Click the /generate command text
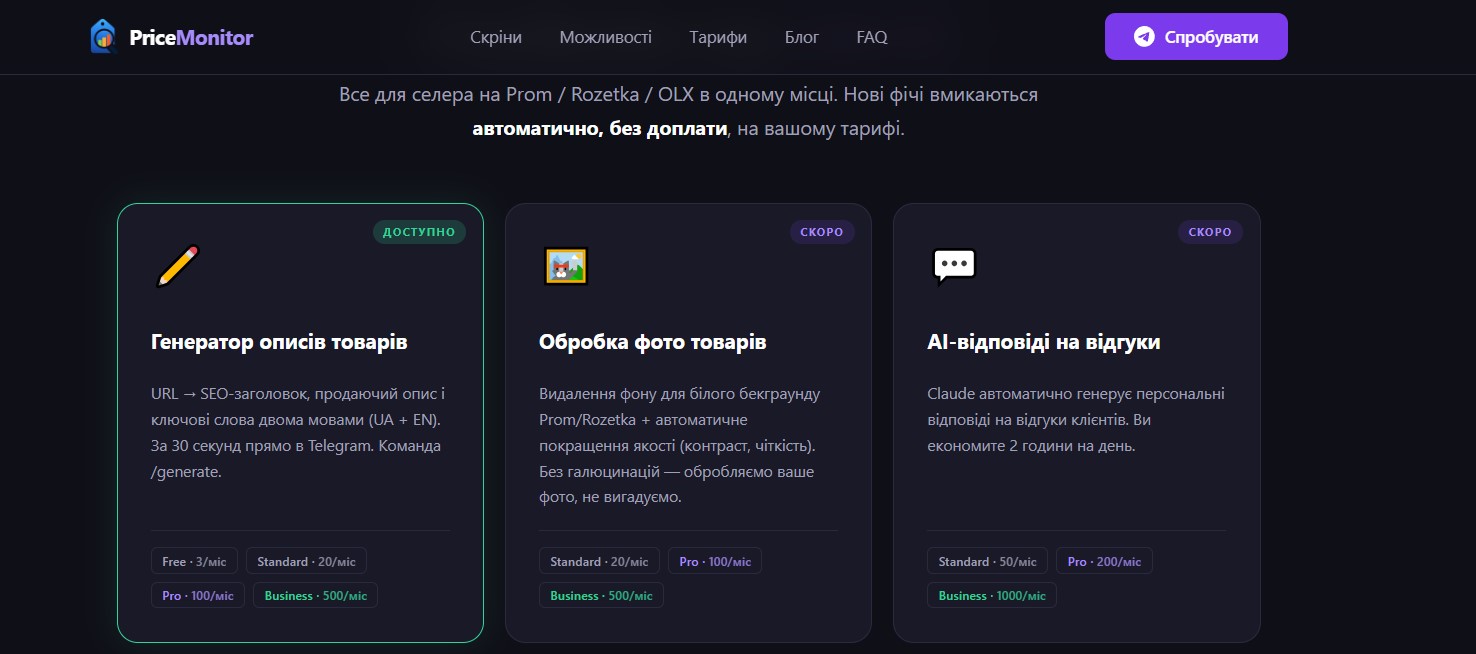 tap(186, 472)
